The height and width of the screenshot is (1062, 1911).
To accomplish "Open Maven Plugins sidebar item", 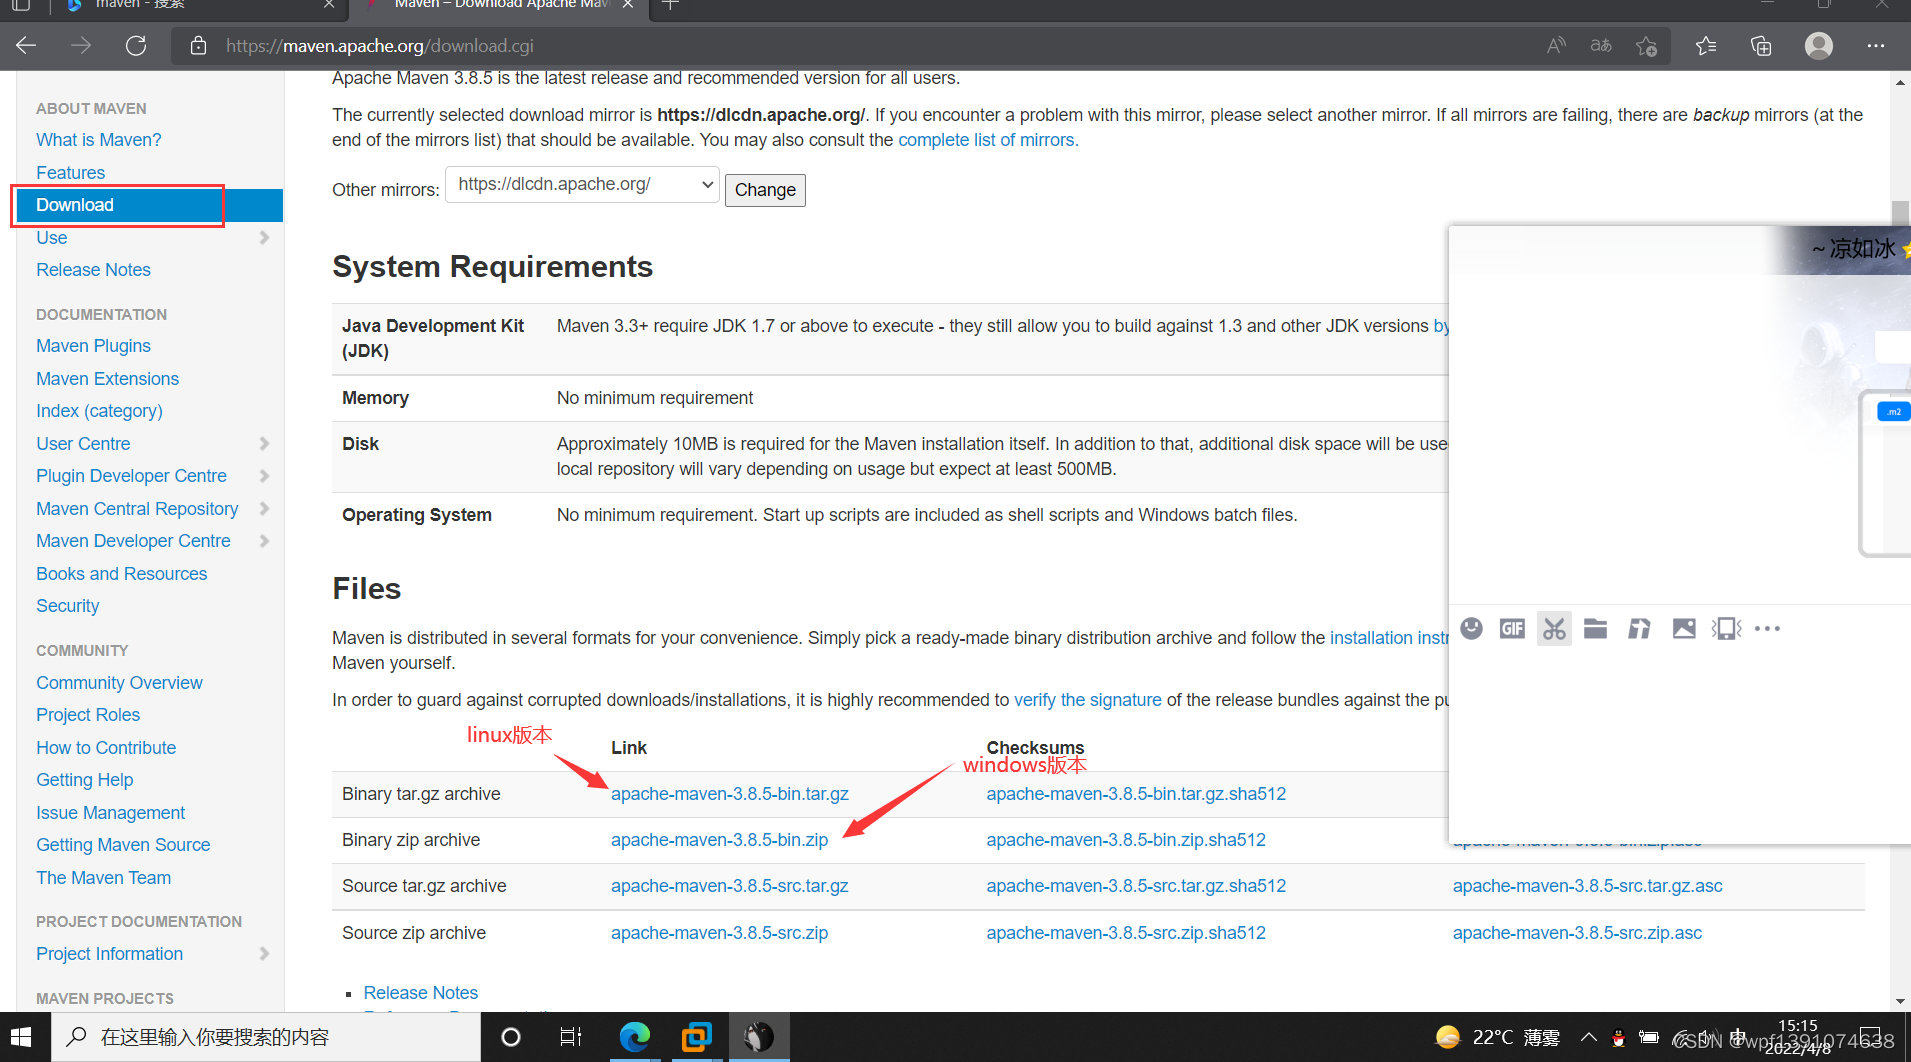I will [93, 346].
